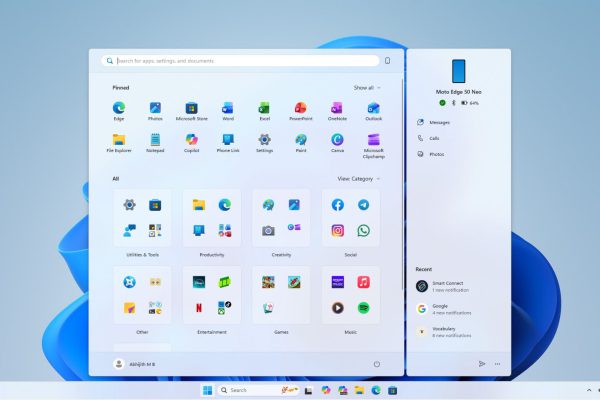
Task: Open the View: Category dropdown
Action: 358,178
